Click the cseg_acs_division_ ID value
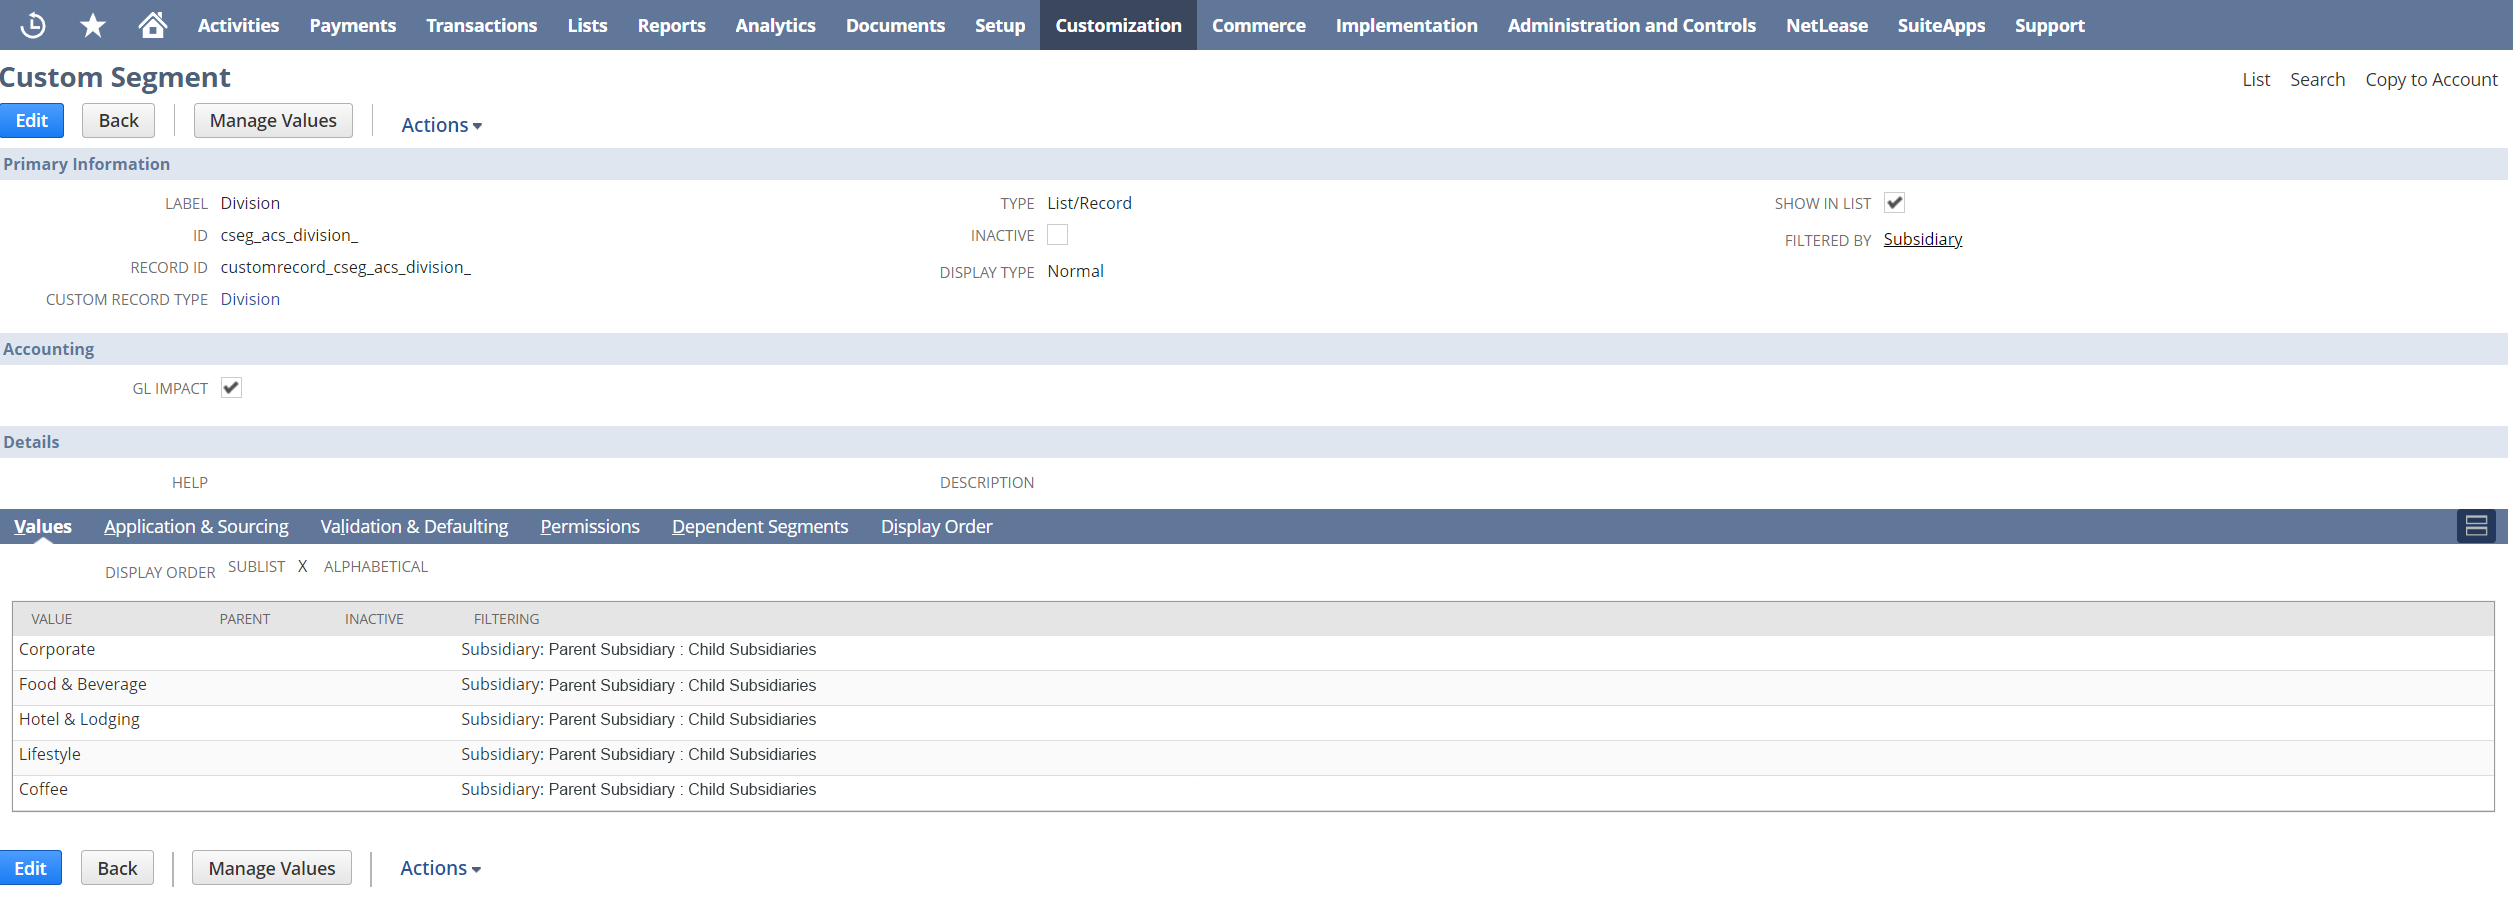Image resolution: width=2513 pixels, height=897 pixels. pyautogui.click(x=289, y=235)
